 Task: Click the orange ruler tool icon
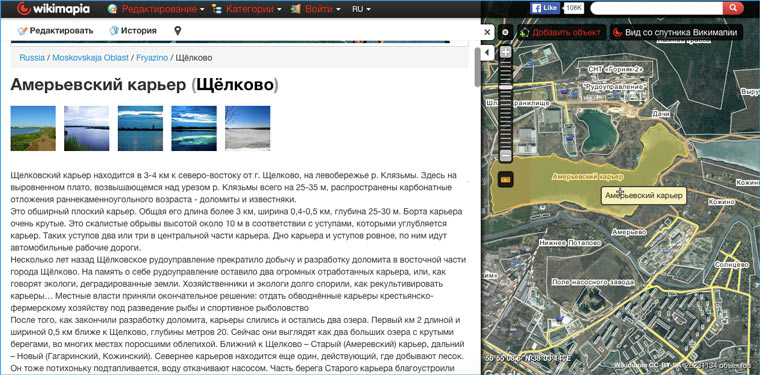505,179
